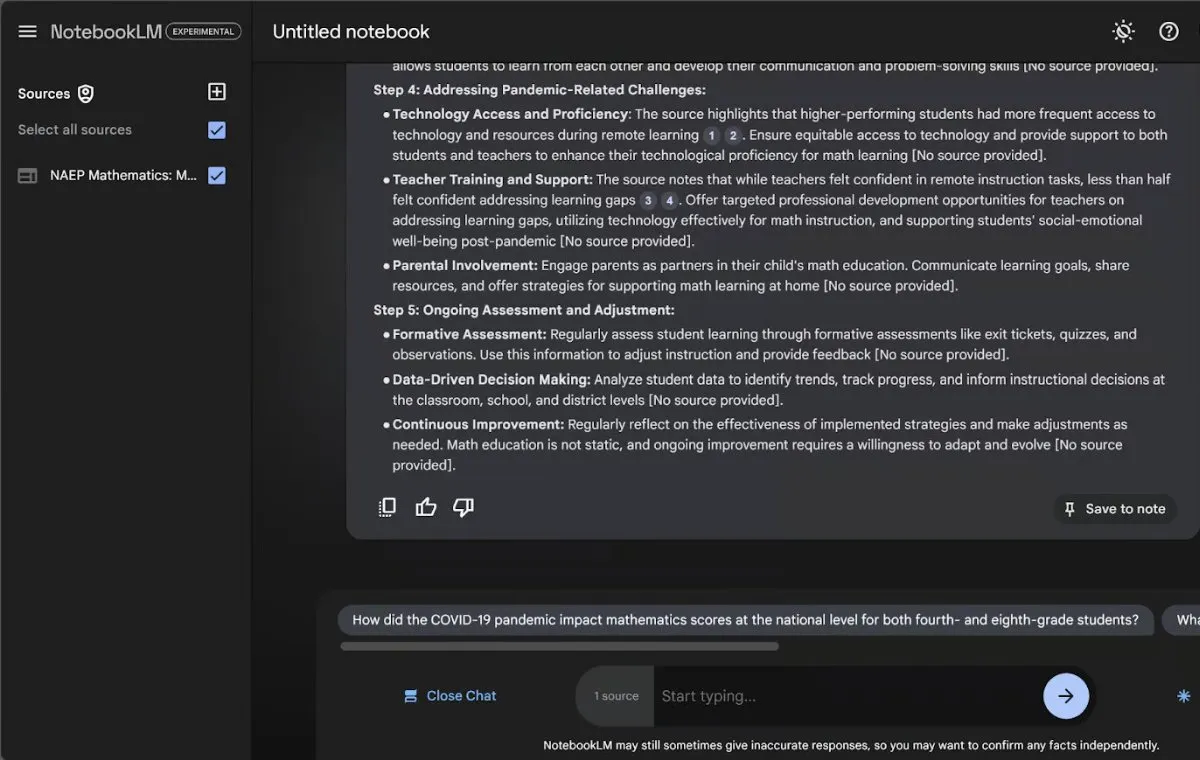The height and width of the screenshot is (760, 1200).
Task: Click the Start typing chat input field
Action: coord(845,696)
